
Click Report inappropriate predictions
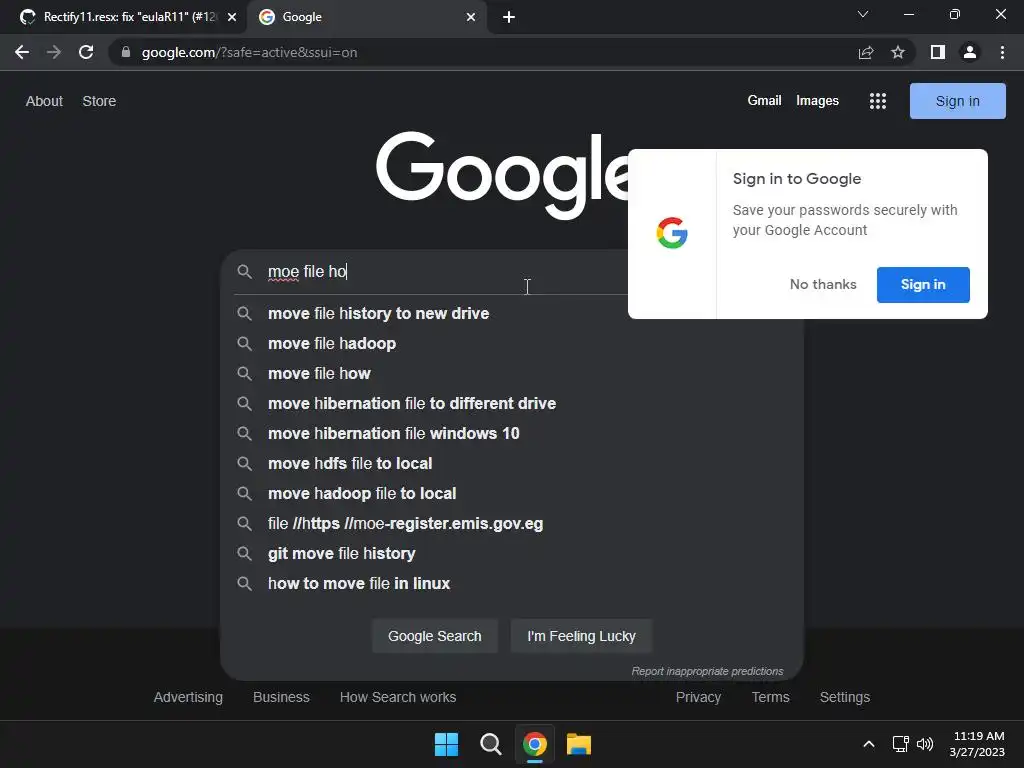pyautogui.click(x=707, y=671)
